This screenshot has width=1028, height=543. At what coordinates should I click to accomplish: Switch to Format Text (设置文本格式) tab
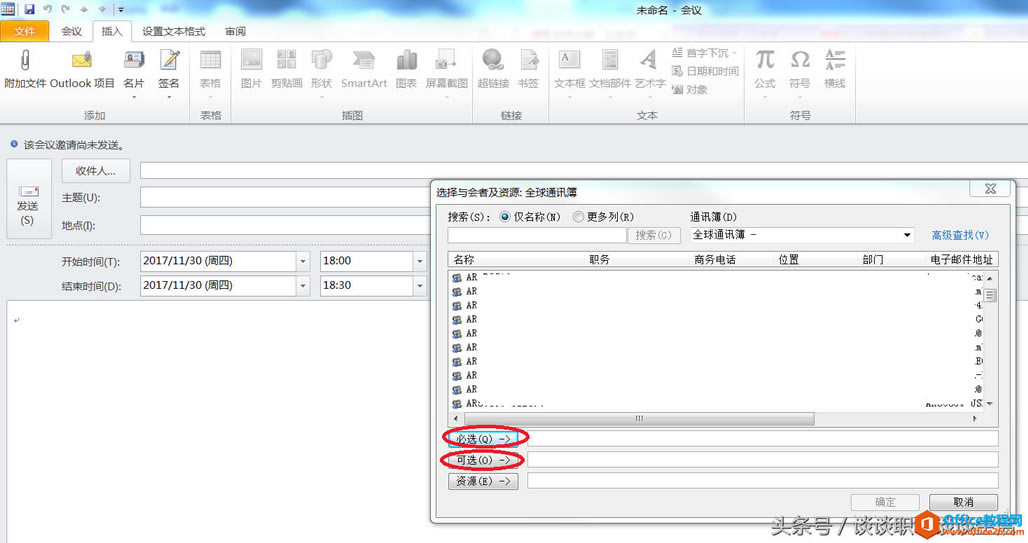point(174,31)
